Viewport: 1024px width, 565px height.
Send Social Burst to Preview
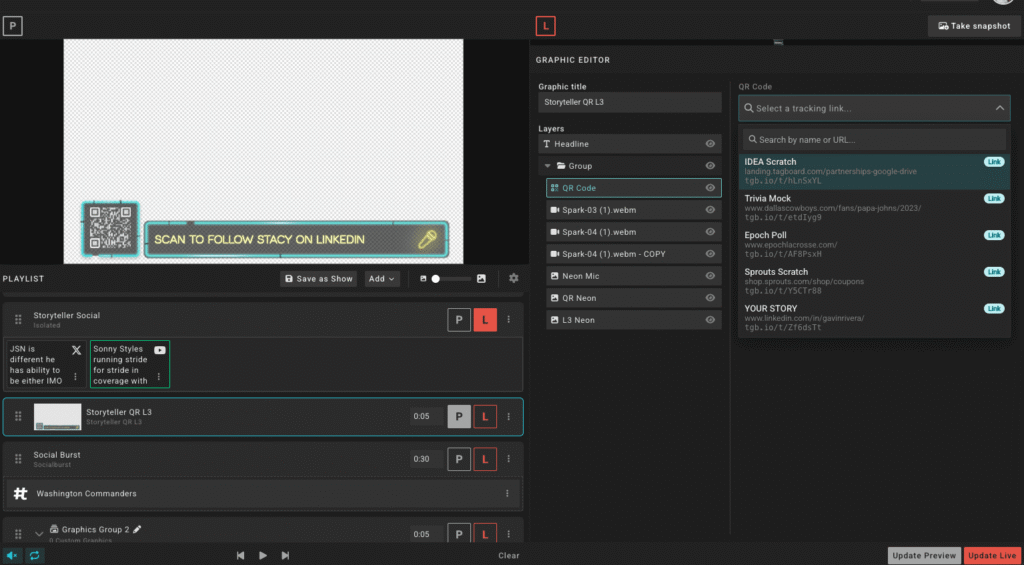(x=459, y=459)
